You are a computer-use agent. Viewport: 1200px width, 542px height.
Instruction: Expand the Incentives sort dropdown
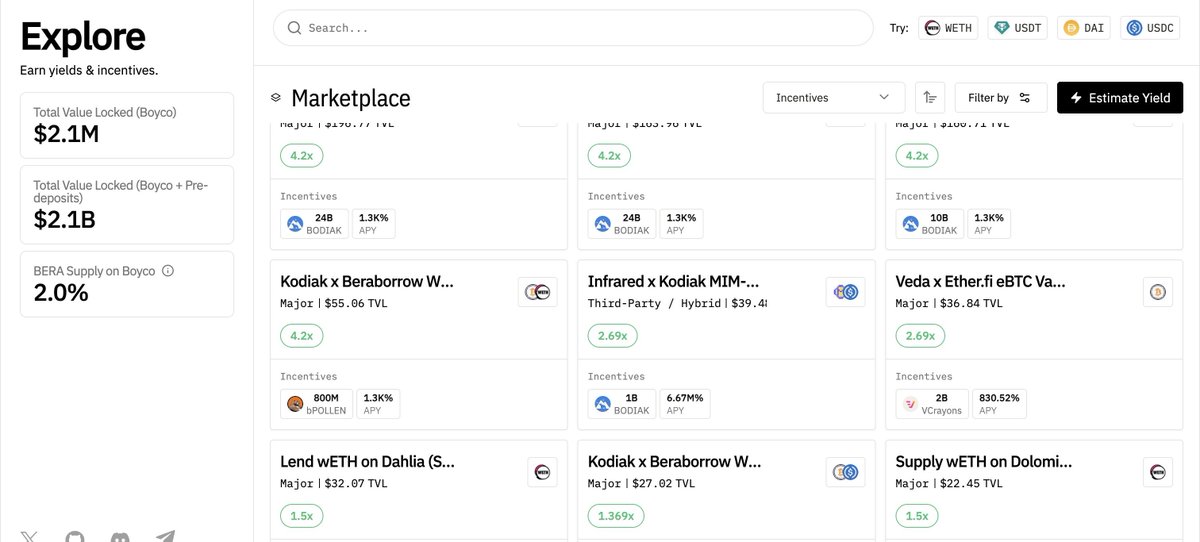coord(834,97)
